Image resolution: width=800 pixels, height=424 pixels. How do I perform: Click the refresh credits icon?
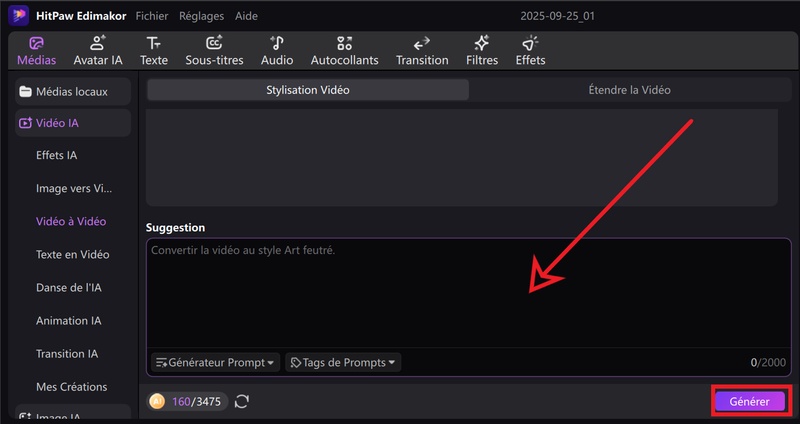pyautogui.click(x=242, y=401)
